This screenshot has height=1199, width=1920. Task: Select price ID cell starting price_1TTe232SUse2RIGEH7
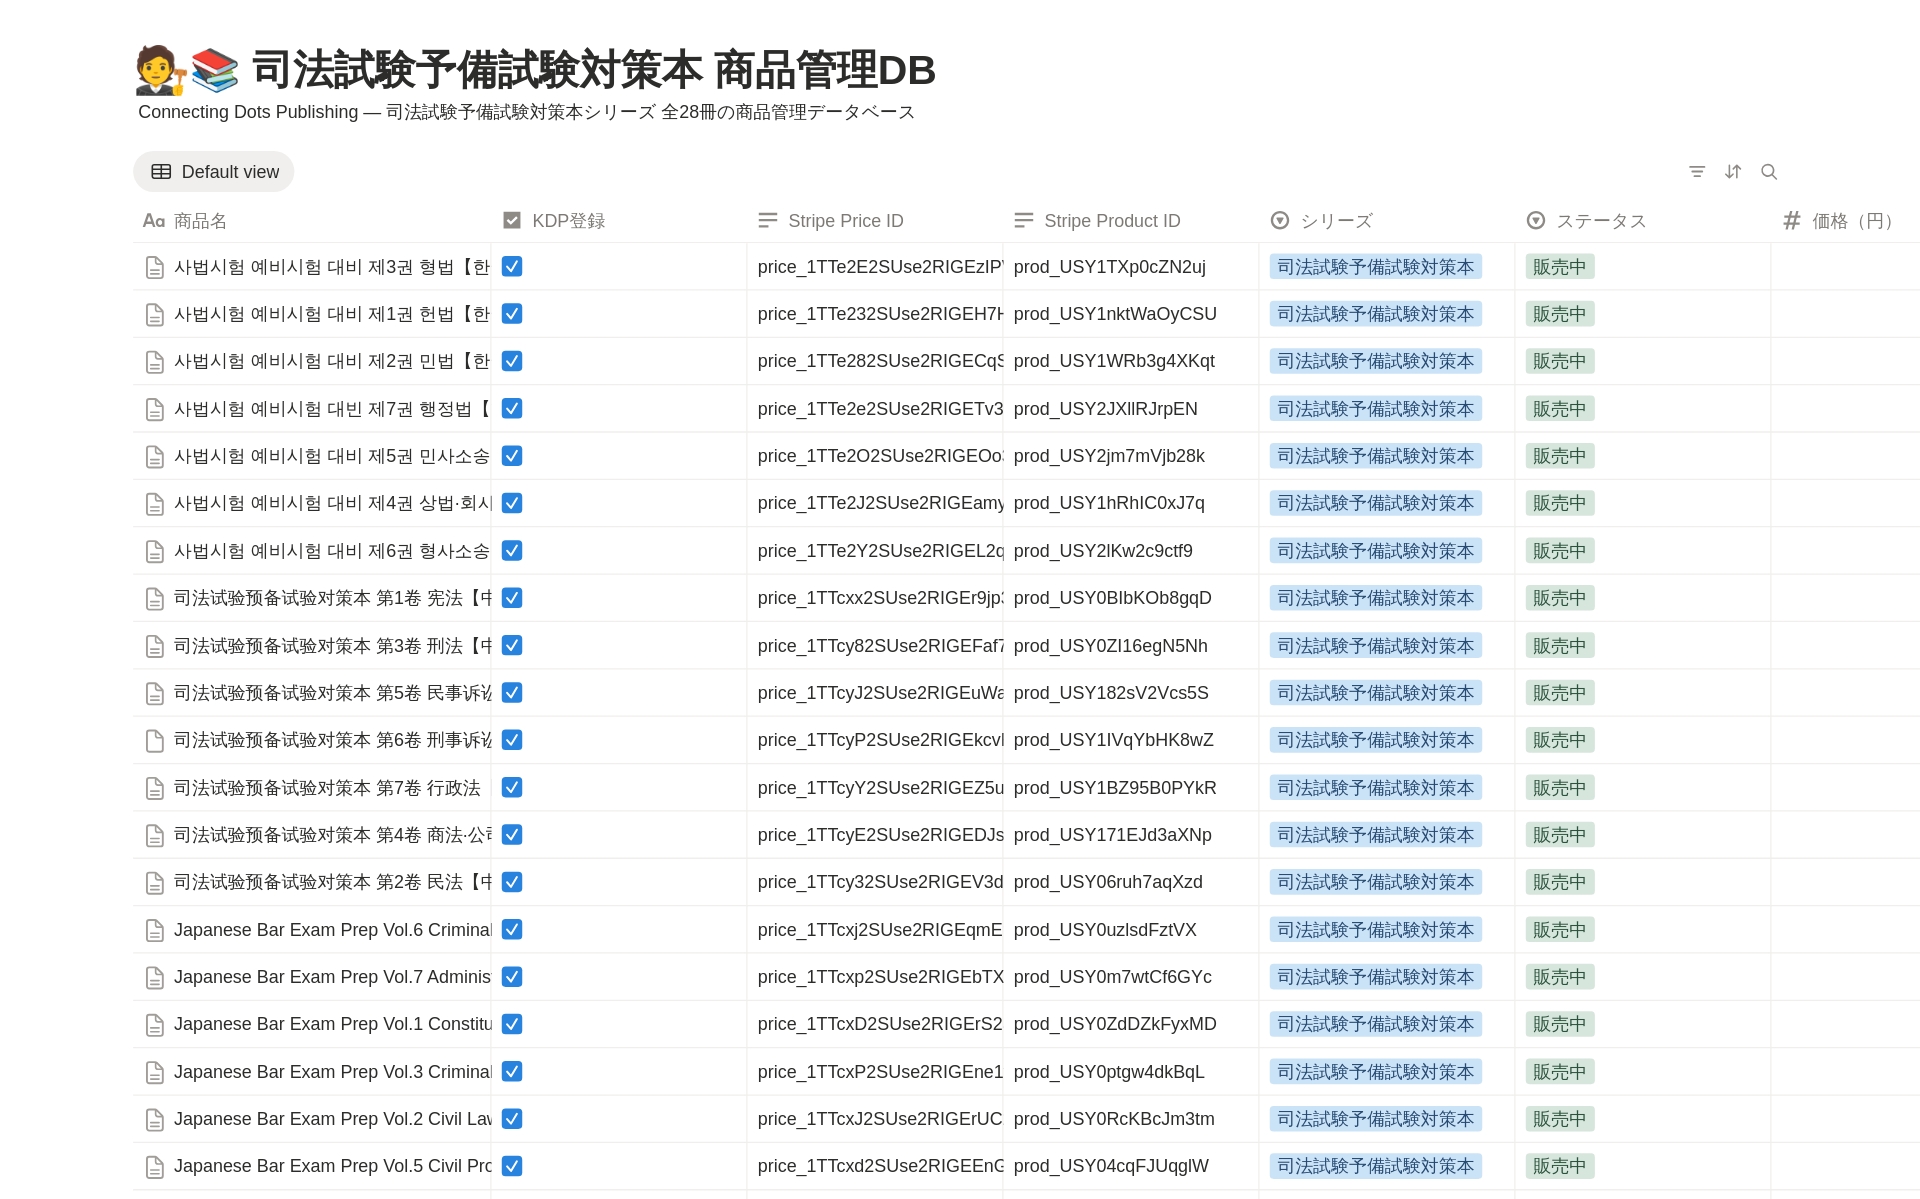click(875, 314)
